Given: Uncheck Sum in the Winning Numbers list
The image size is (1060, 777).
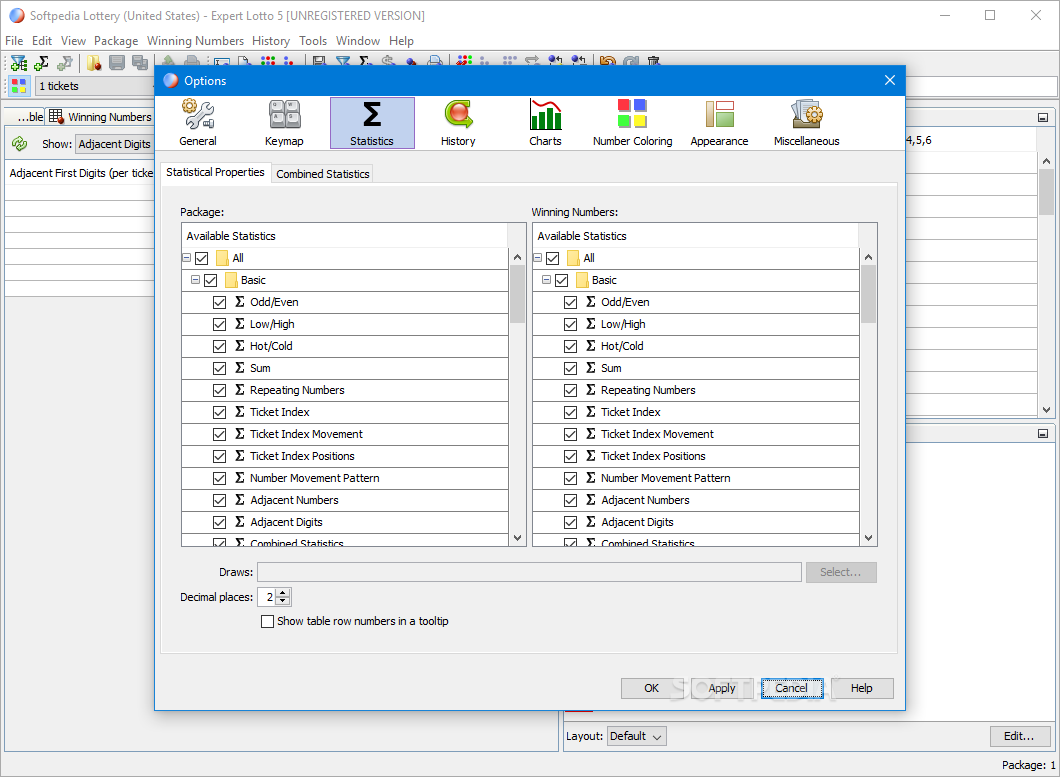Looking at the screenshot, I should [x=571, y=369].
